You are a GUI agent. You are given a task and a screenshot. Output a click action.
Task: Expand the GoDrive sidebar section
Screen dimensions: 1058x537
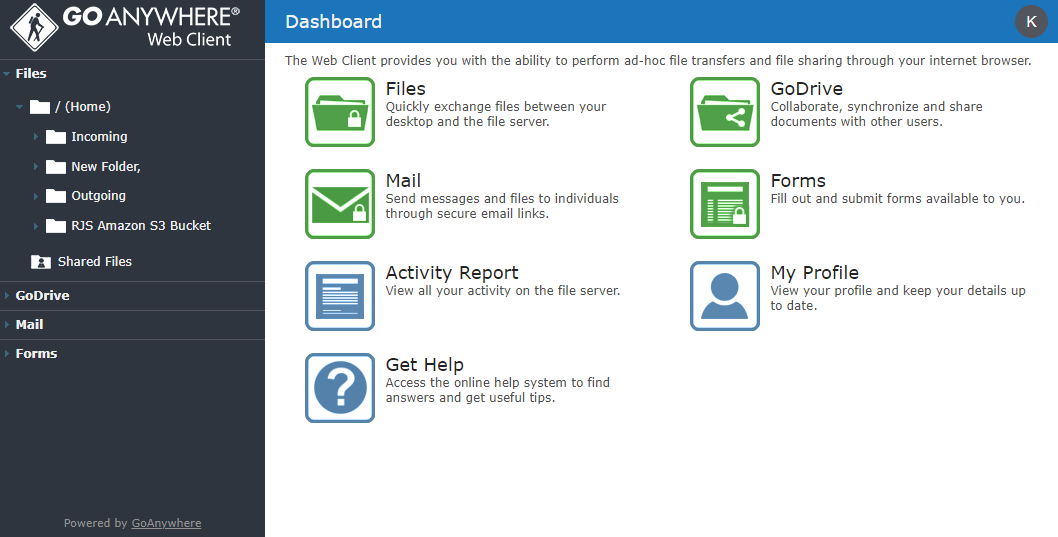pos(42,296)
